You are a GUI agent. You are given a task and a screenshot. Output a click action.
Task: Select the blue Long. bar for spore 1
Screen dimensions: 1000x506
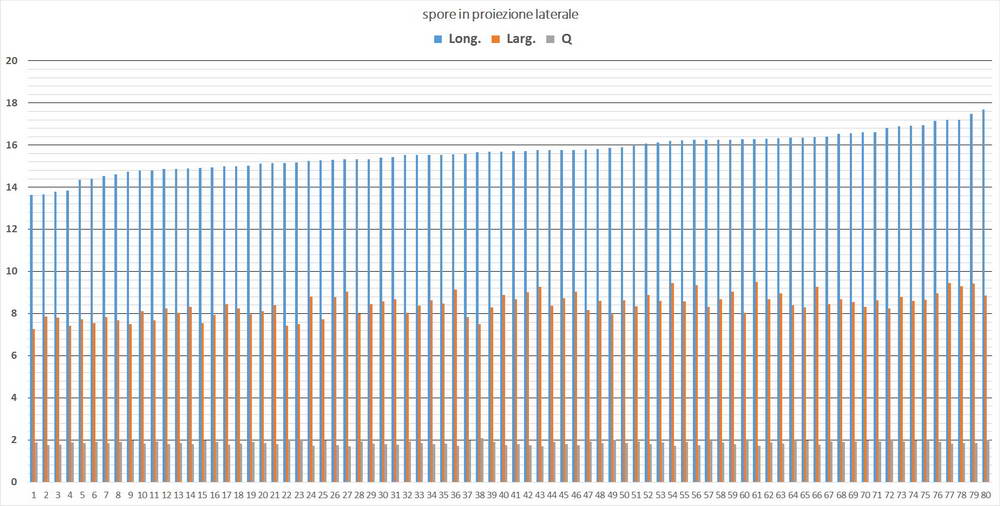pos(31,338)
